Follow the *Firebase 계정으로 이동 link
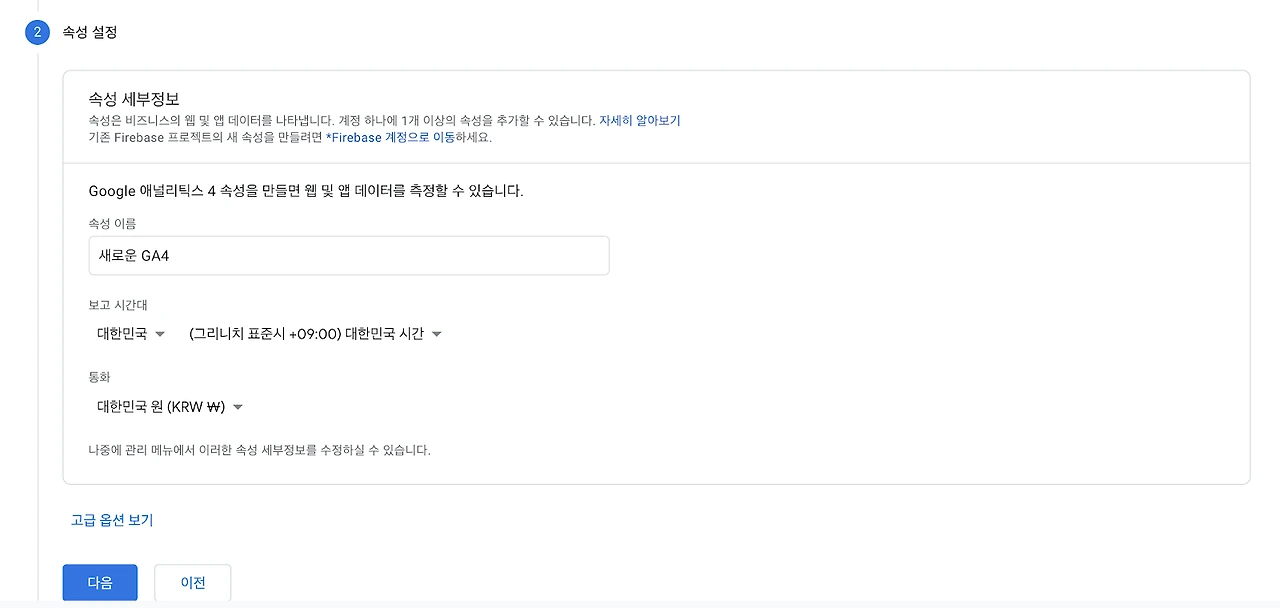This screenshot has width=1280, height=608. point(390,137)
